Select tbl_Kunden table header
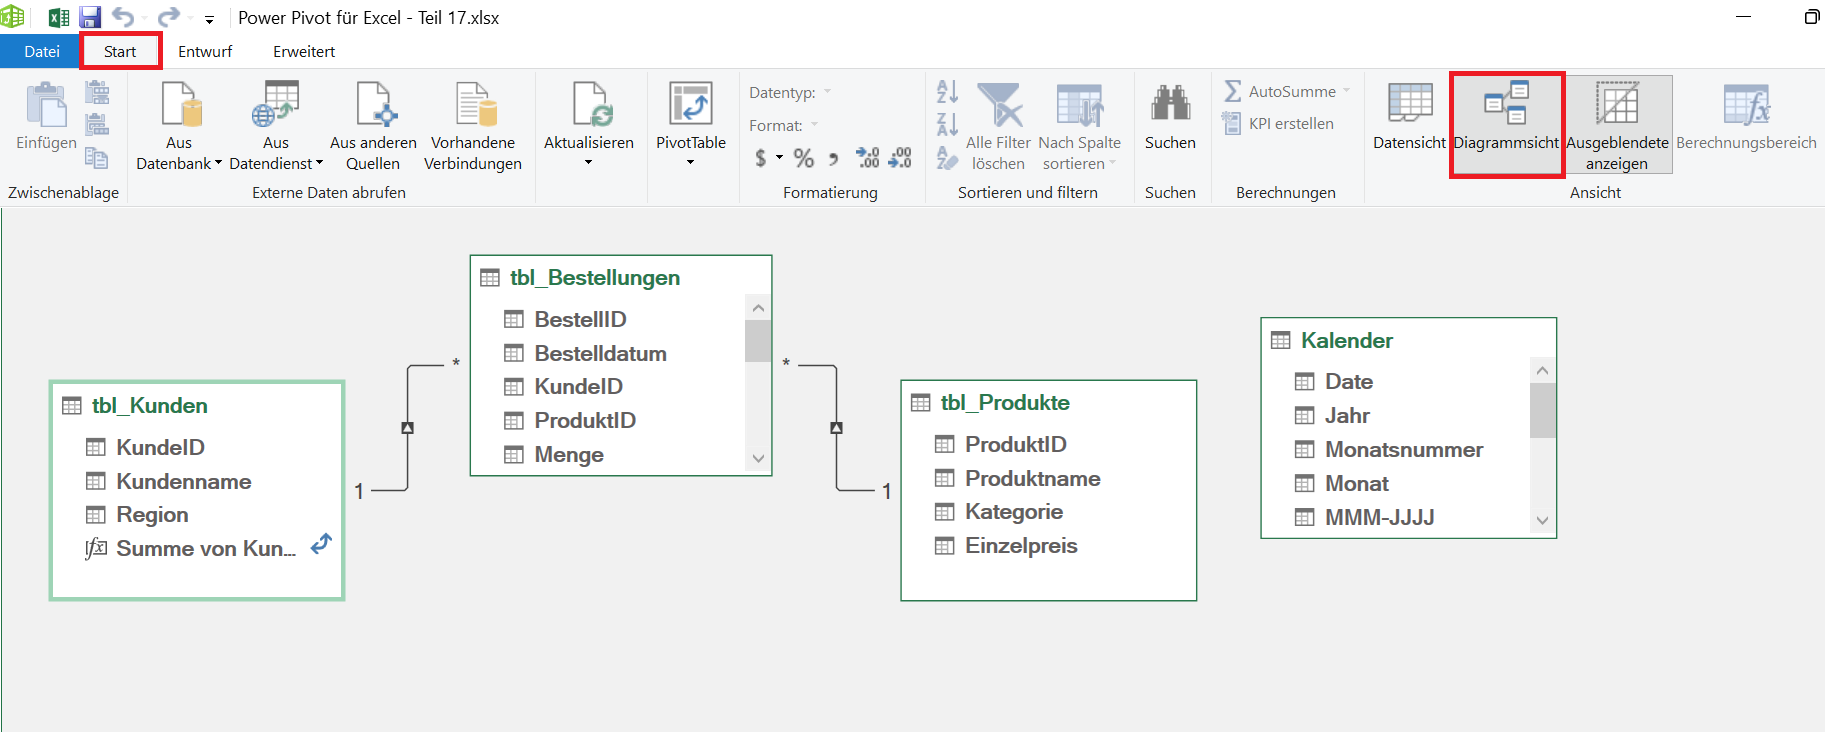1825x732 pixels. [197, 405]
